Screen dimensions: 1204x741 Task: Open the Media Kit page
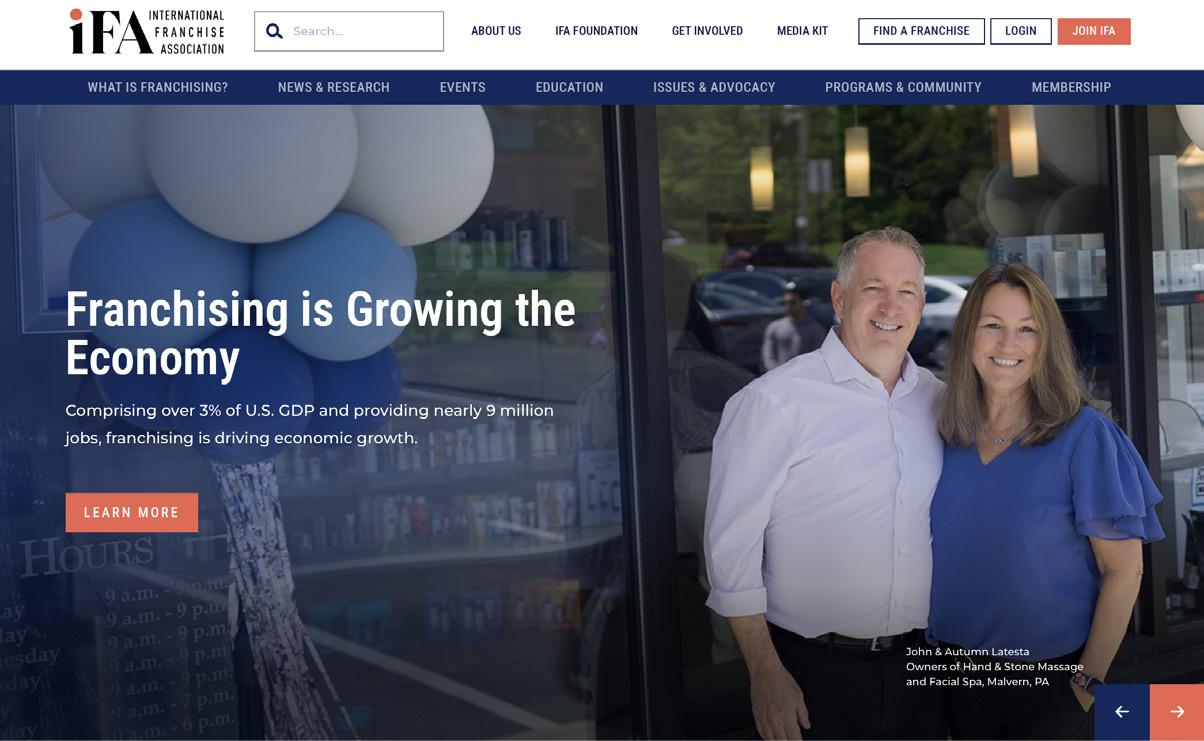tap(802, 31)
